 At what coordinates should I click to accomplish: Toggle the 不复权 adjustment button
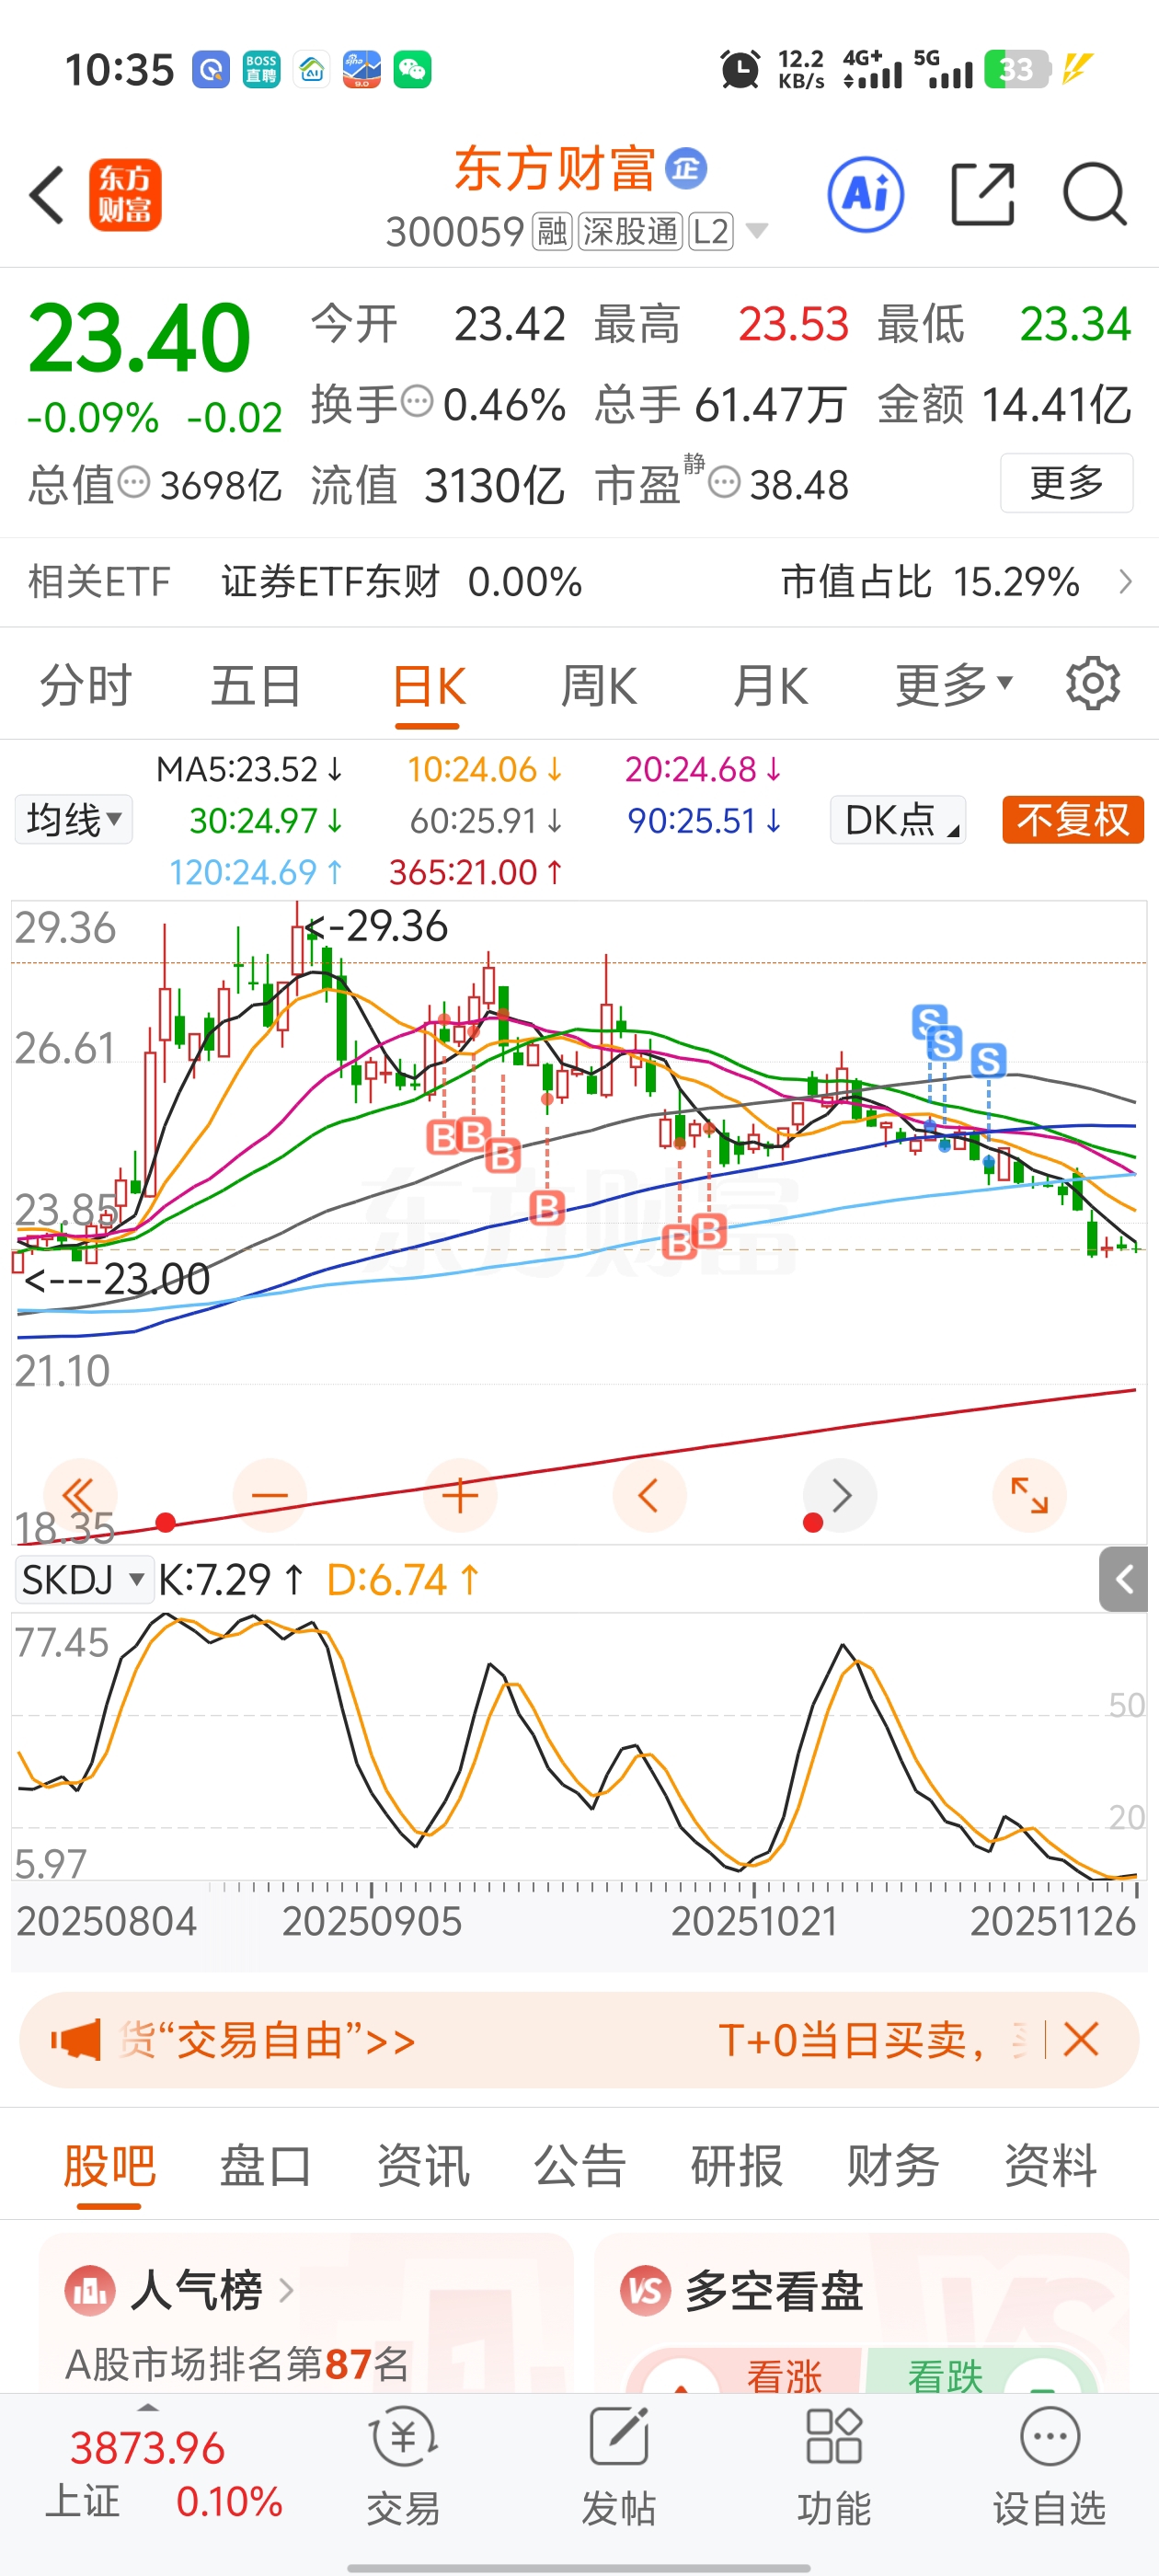point(1073,820)
